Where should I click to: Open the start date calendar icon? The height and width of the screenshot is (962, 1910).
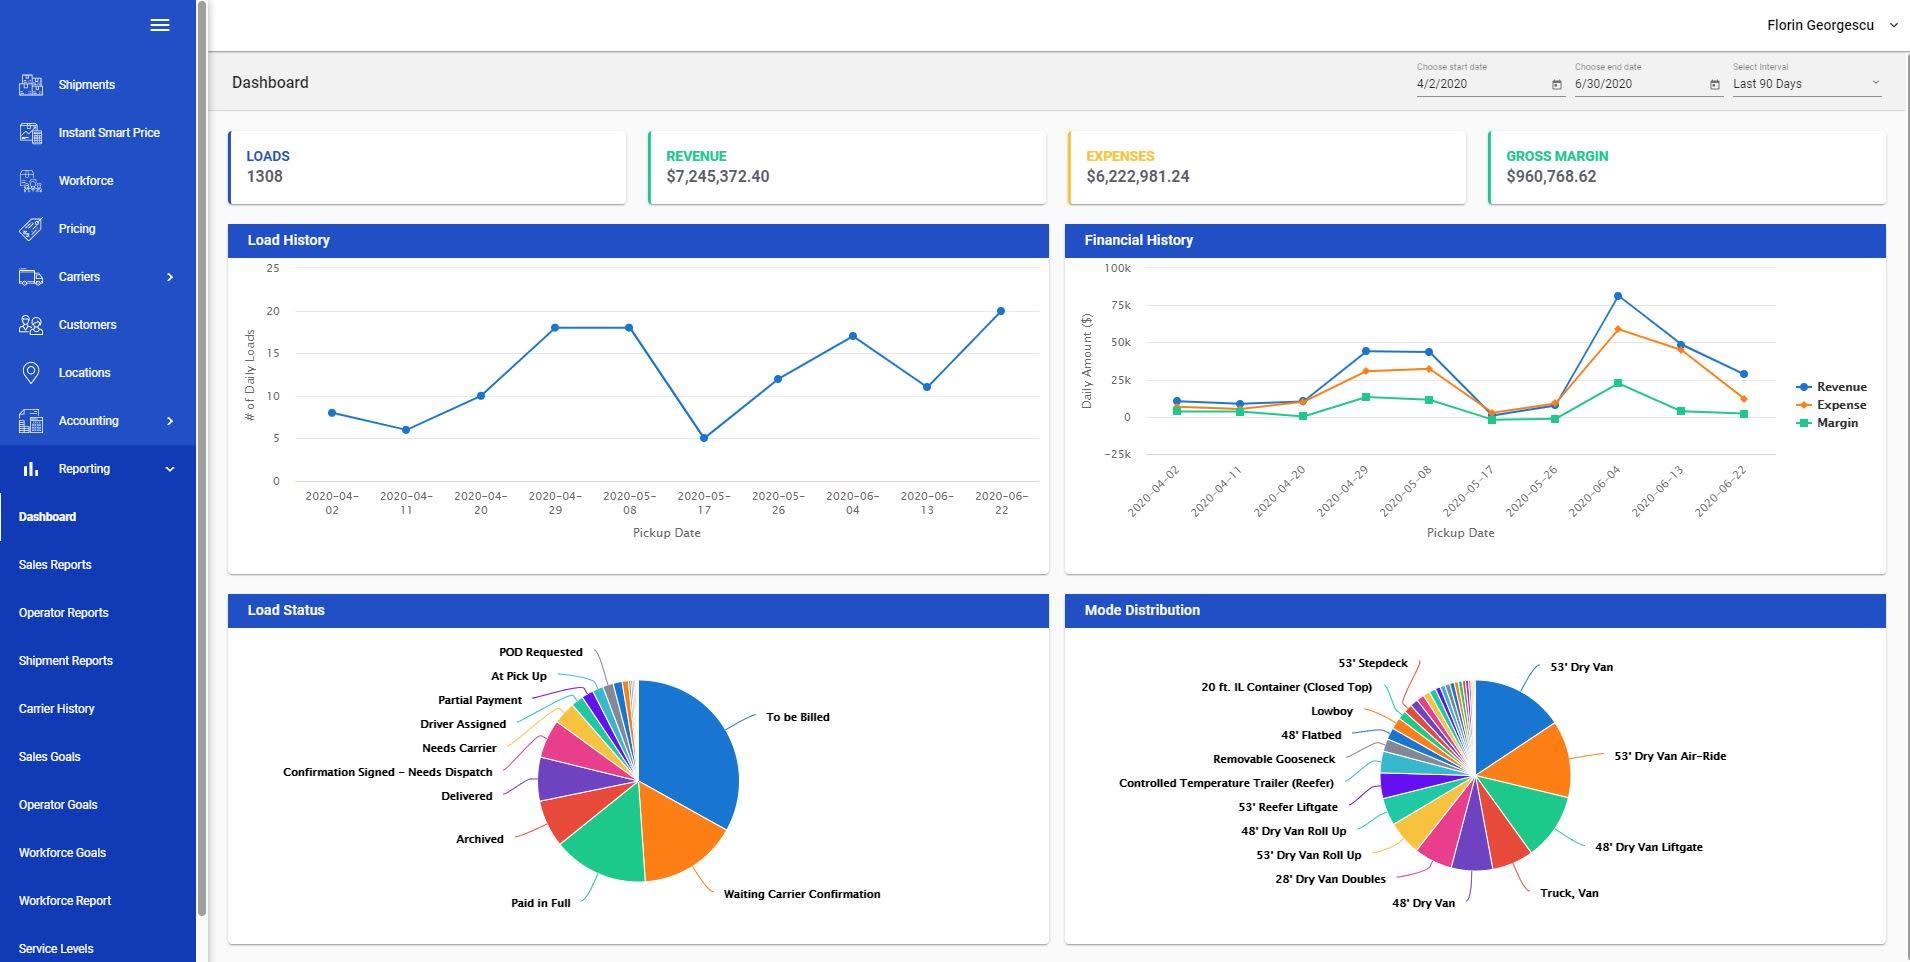point(1557,85)
